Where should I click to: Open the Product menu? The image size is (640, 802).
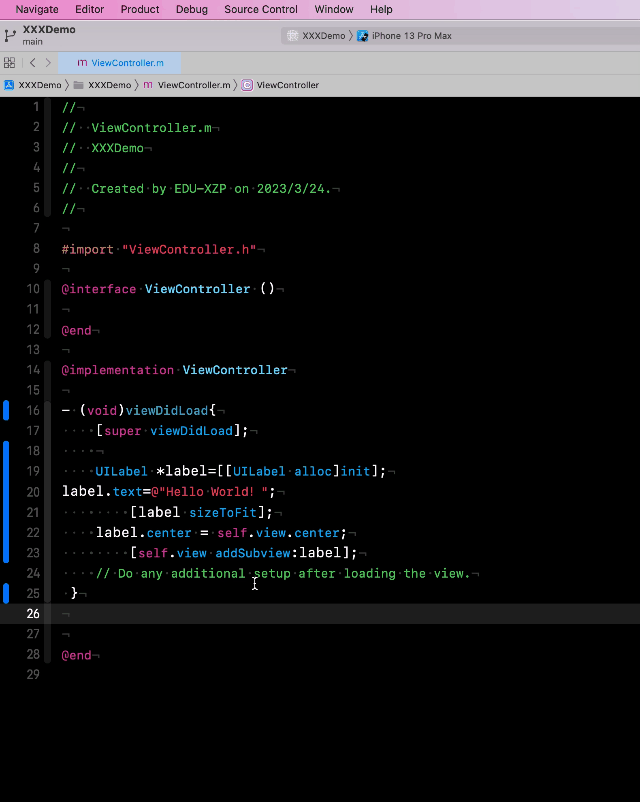point(140,9)
